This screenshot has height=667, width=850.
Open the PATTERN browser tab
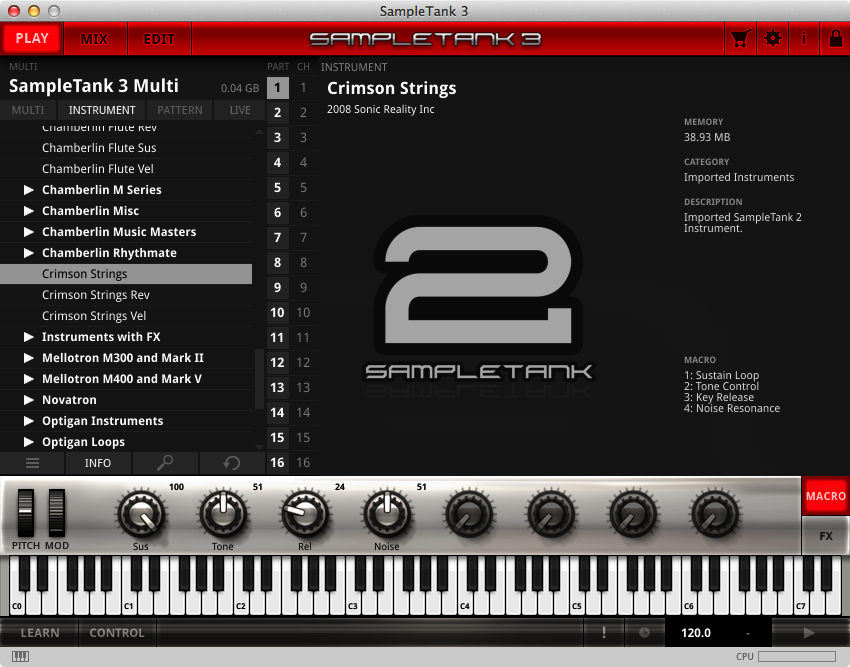tap(180, 110)
